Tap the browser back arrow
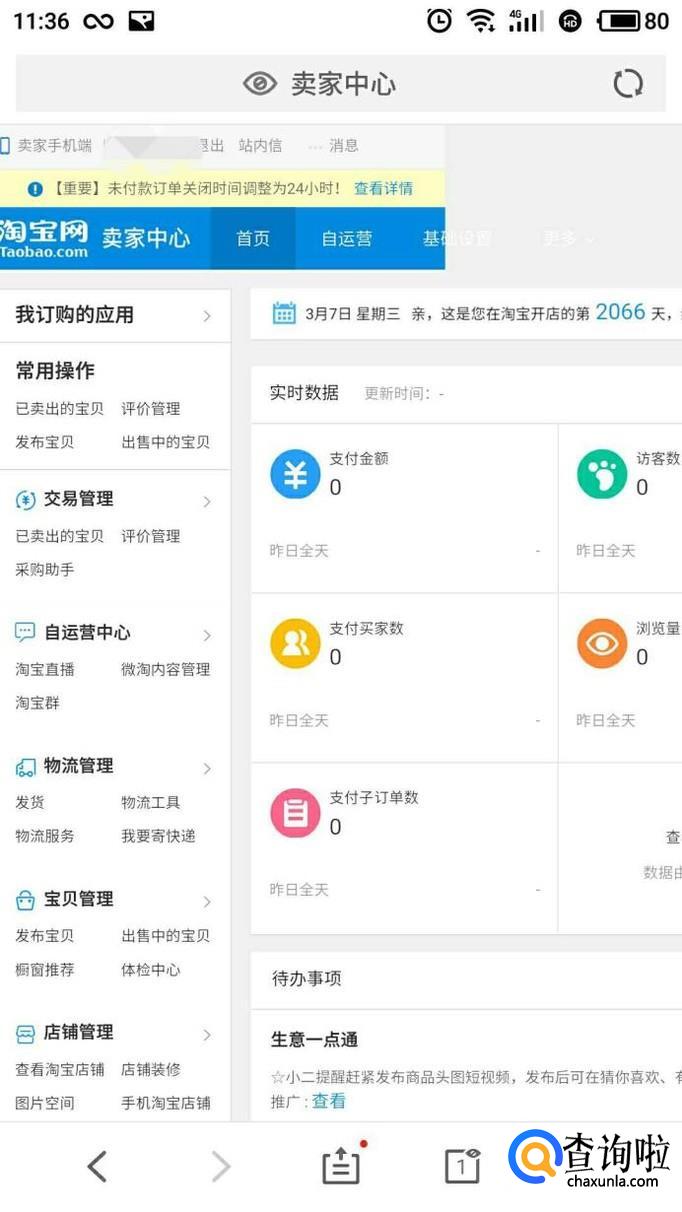The width and height of the screenshot is (682, 1212). [x=96, y=1166]
